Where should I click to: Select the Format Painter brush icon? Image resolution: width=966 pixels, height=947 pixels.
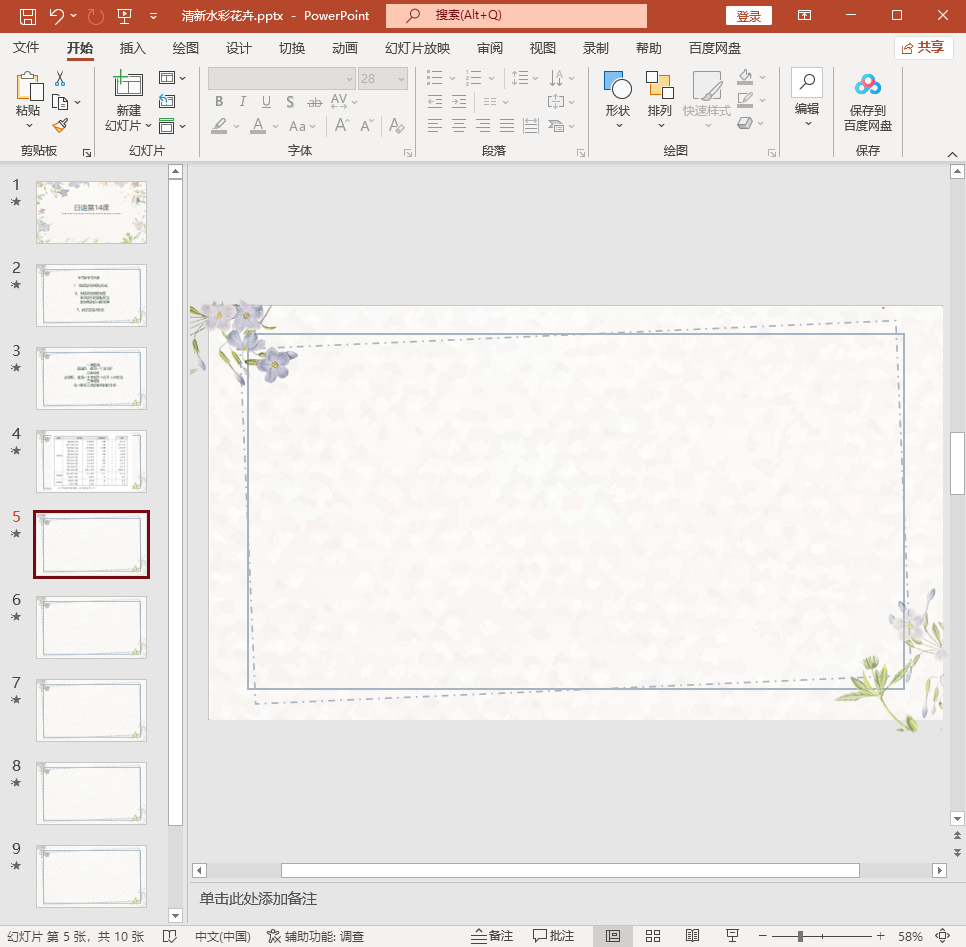tap(60, 125)
